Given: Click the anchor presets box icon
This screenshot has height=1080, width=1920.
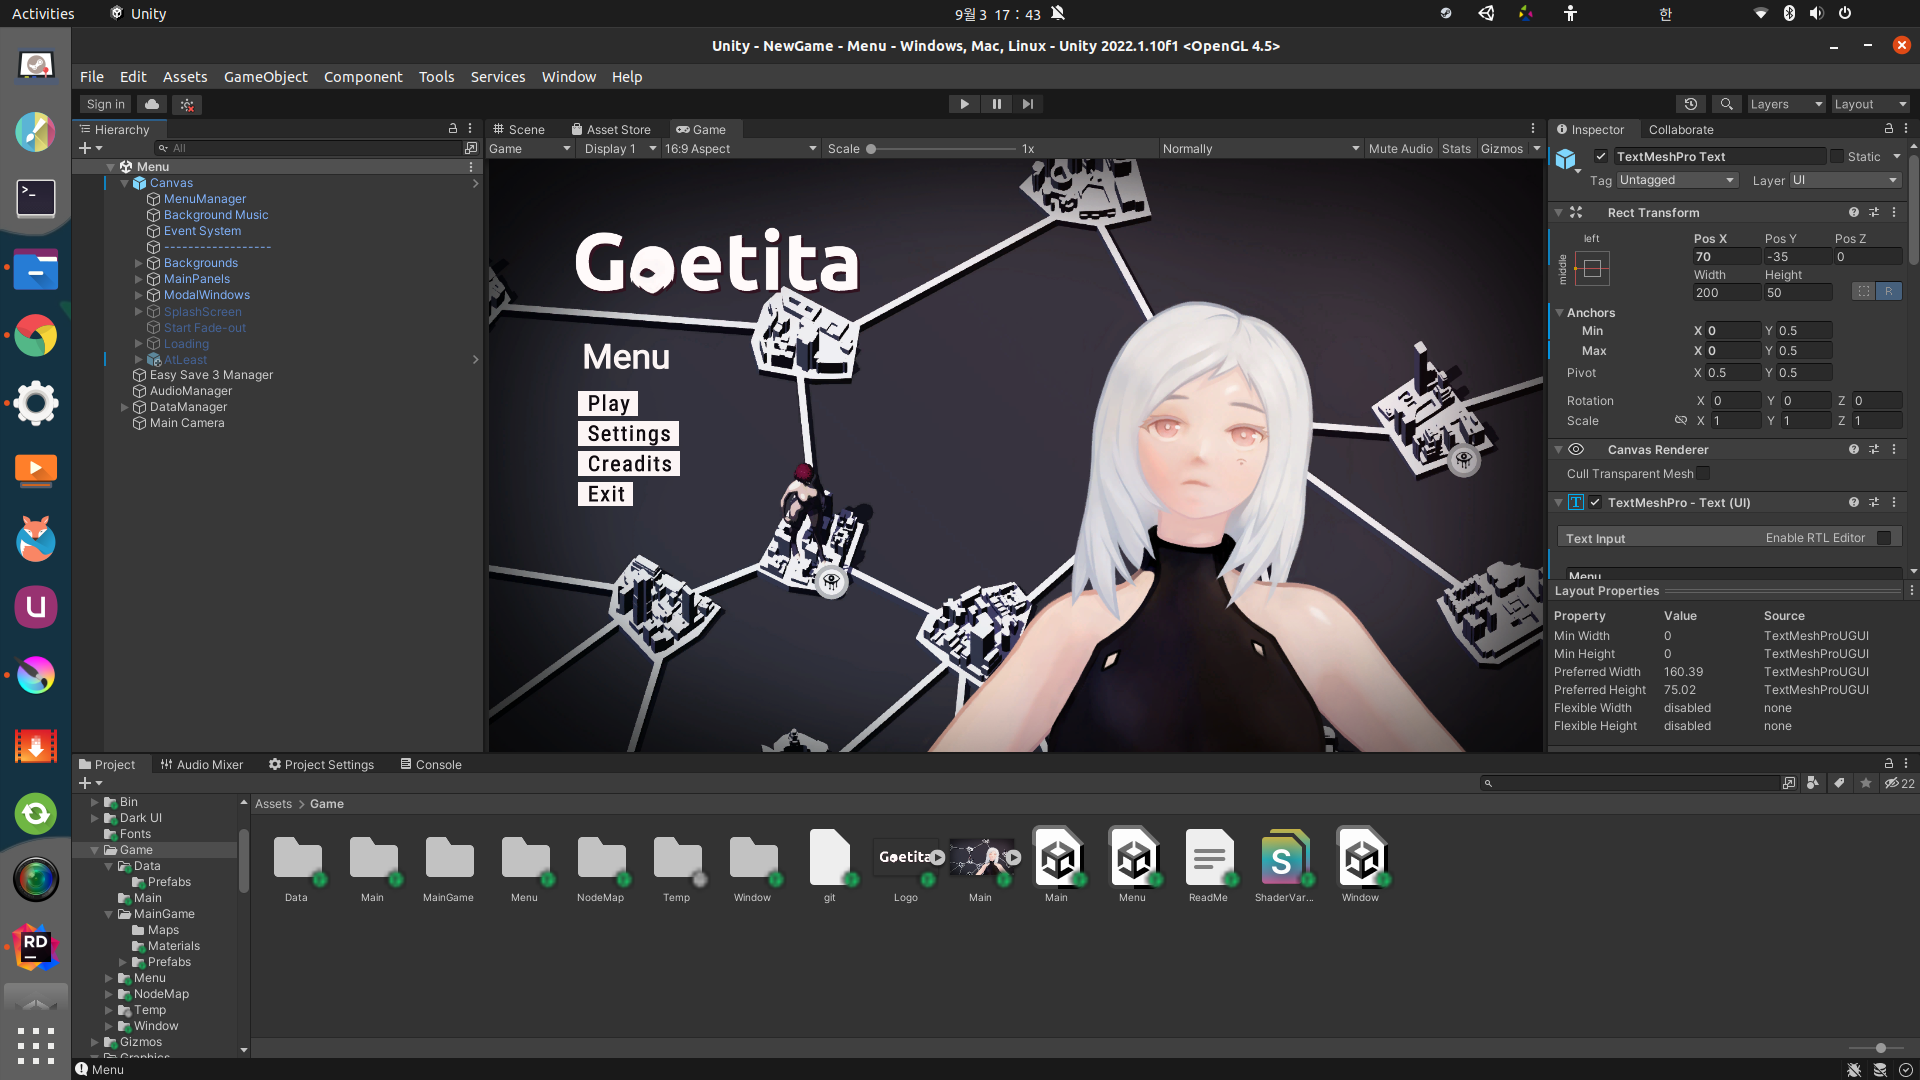Looking at the screenshot, I should (1592, 268).
